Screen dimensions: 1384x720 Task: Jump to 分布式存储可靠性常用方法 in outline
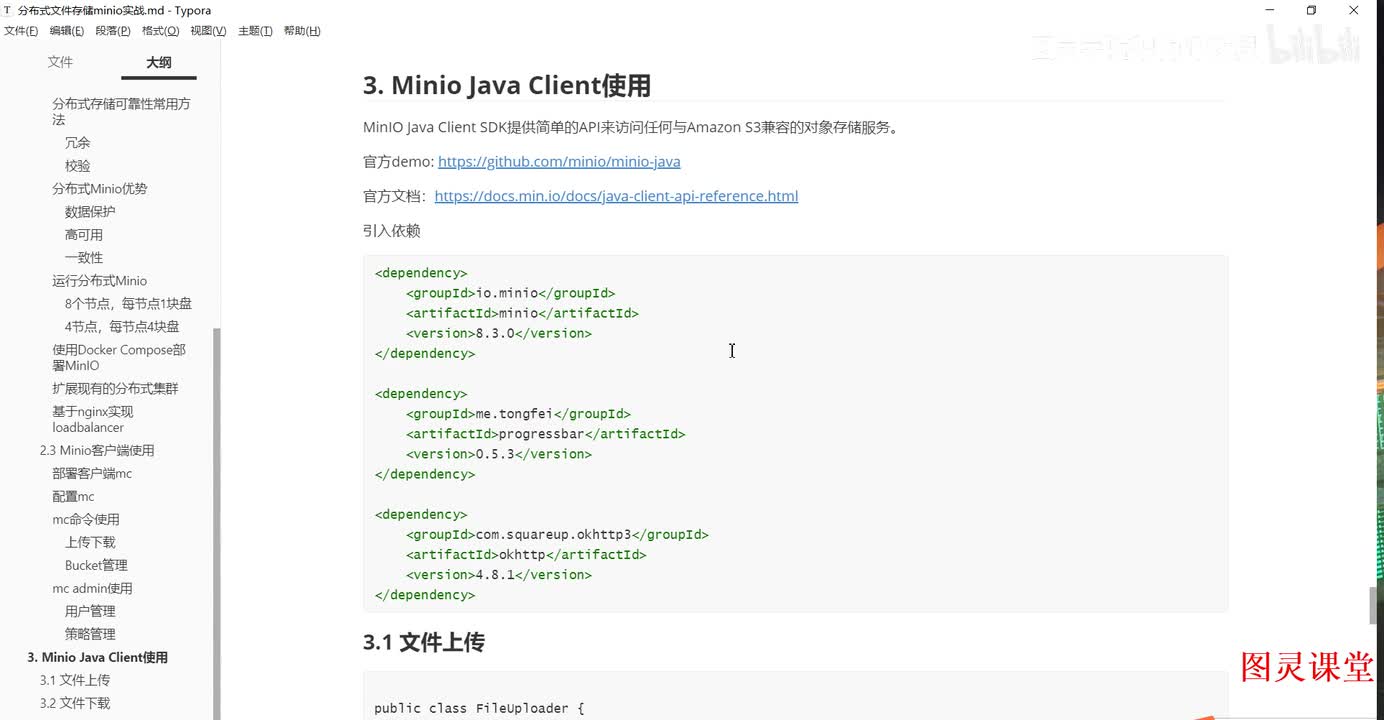pyautogui.click(x=122, y=111)
